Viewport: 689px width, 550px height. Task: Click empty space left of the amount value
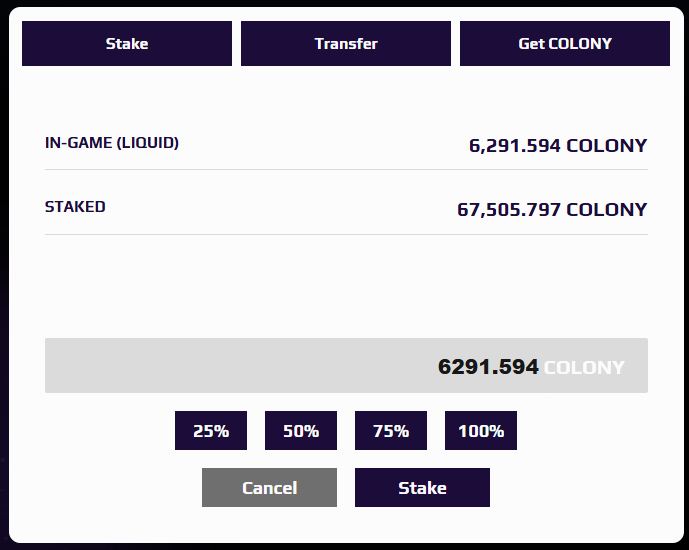[x=237, y=365]
